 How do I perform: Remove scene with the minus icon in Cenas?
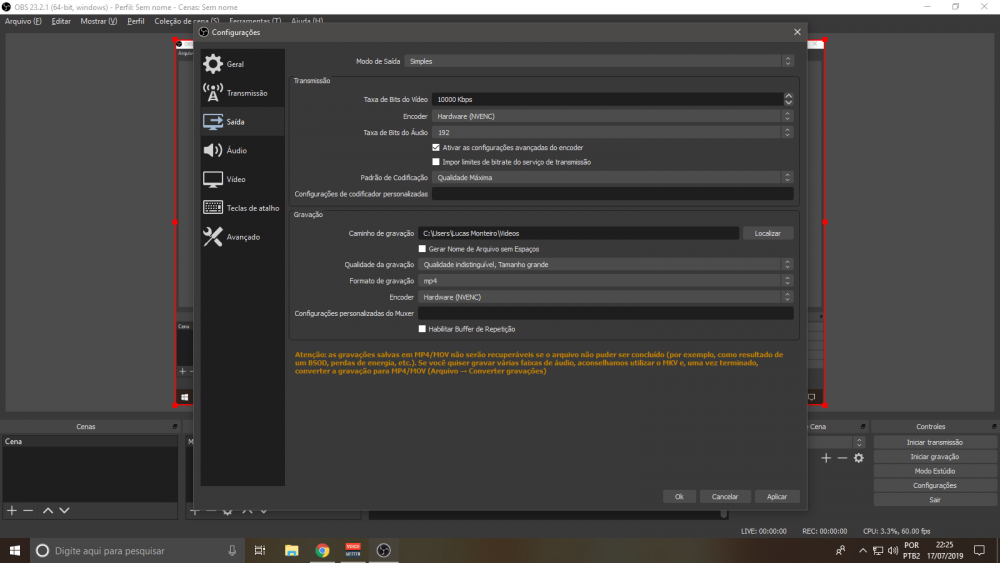click(x=28, y=510)
